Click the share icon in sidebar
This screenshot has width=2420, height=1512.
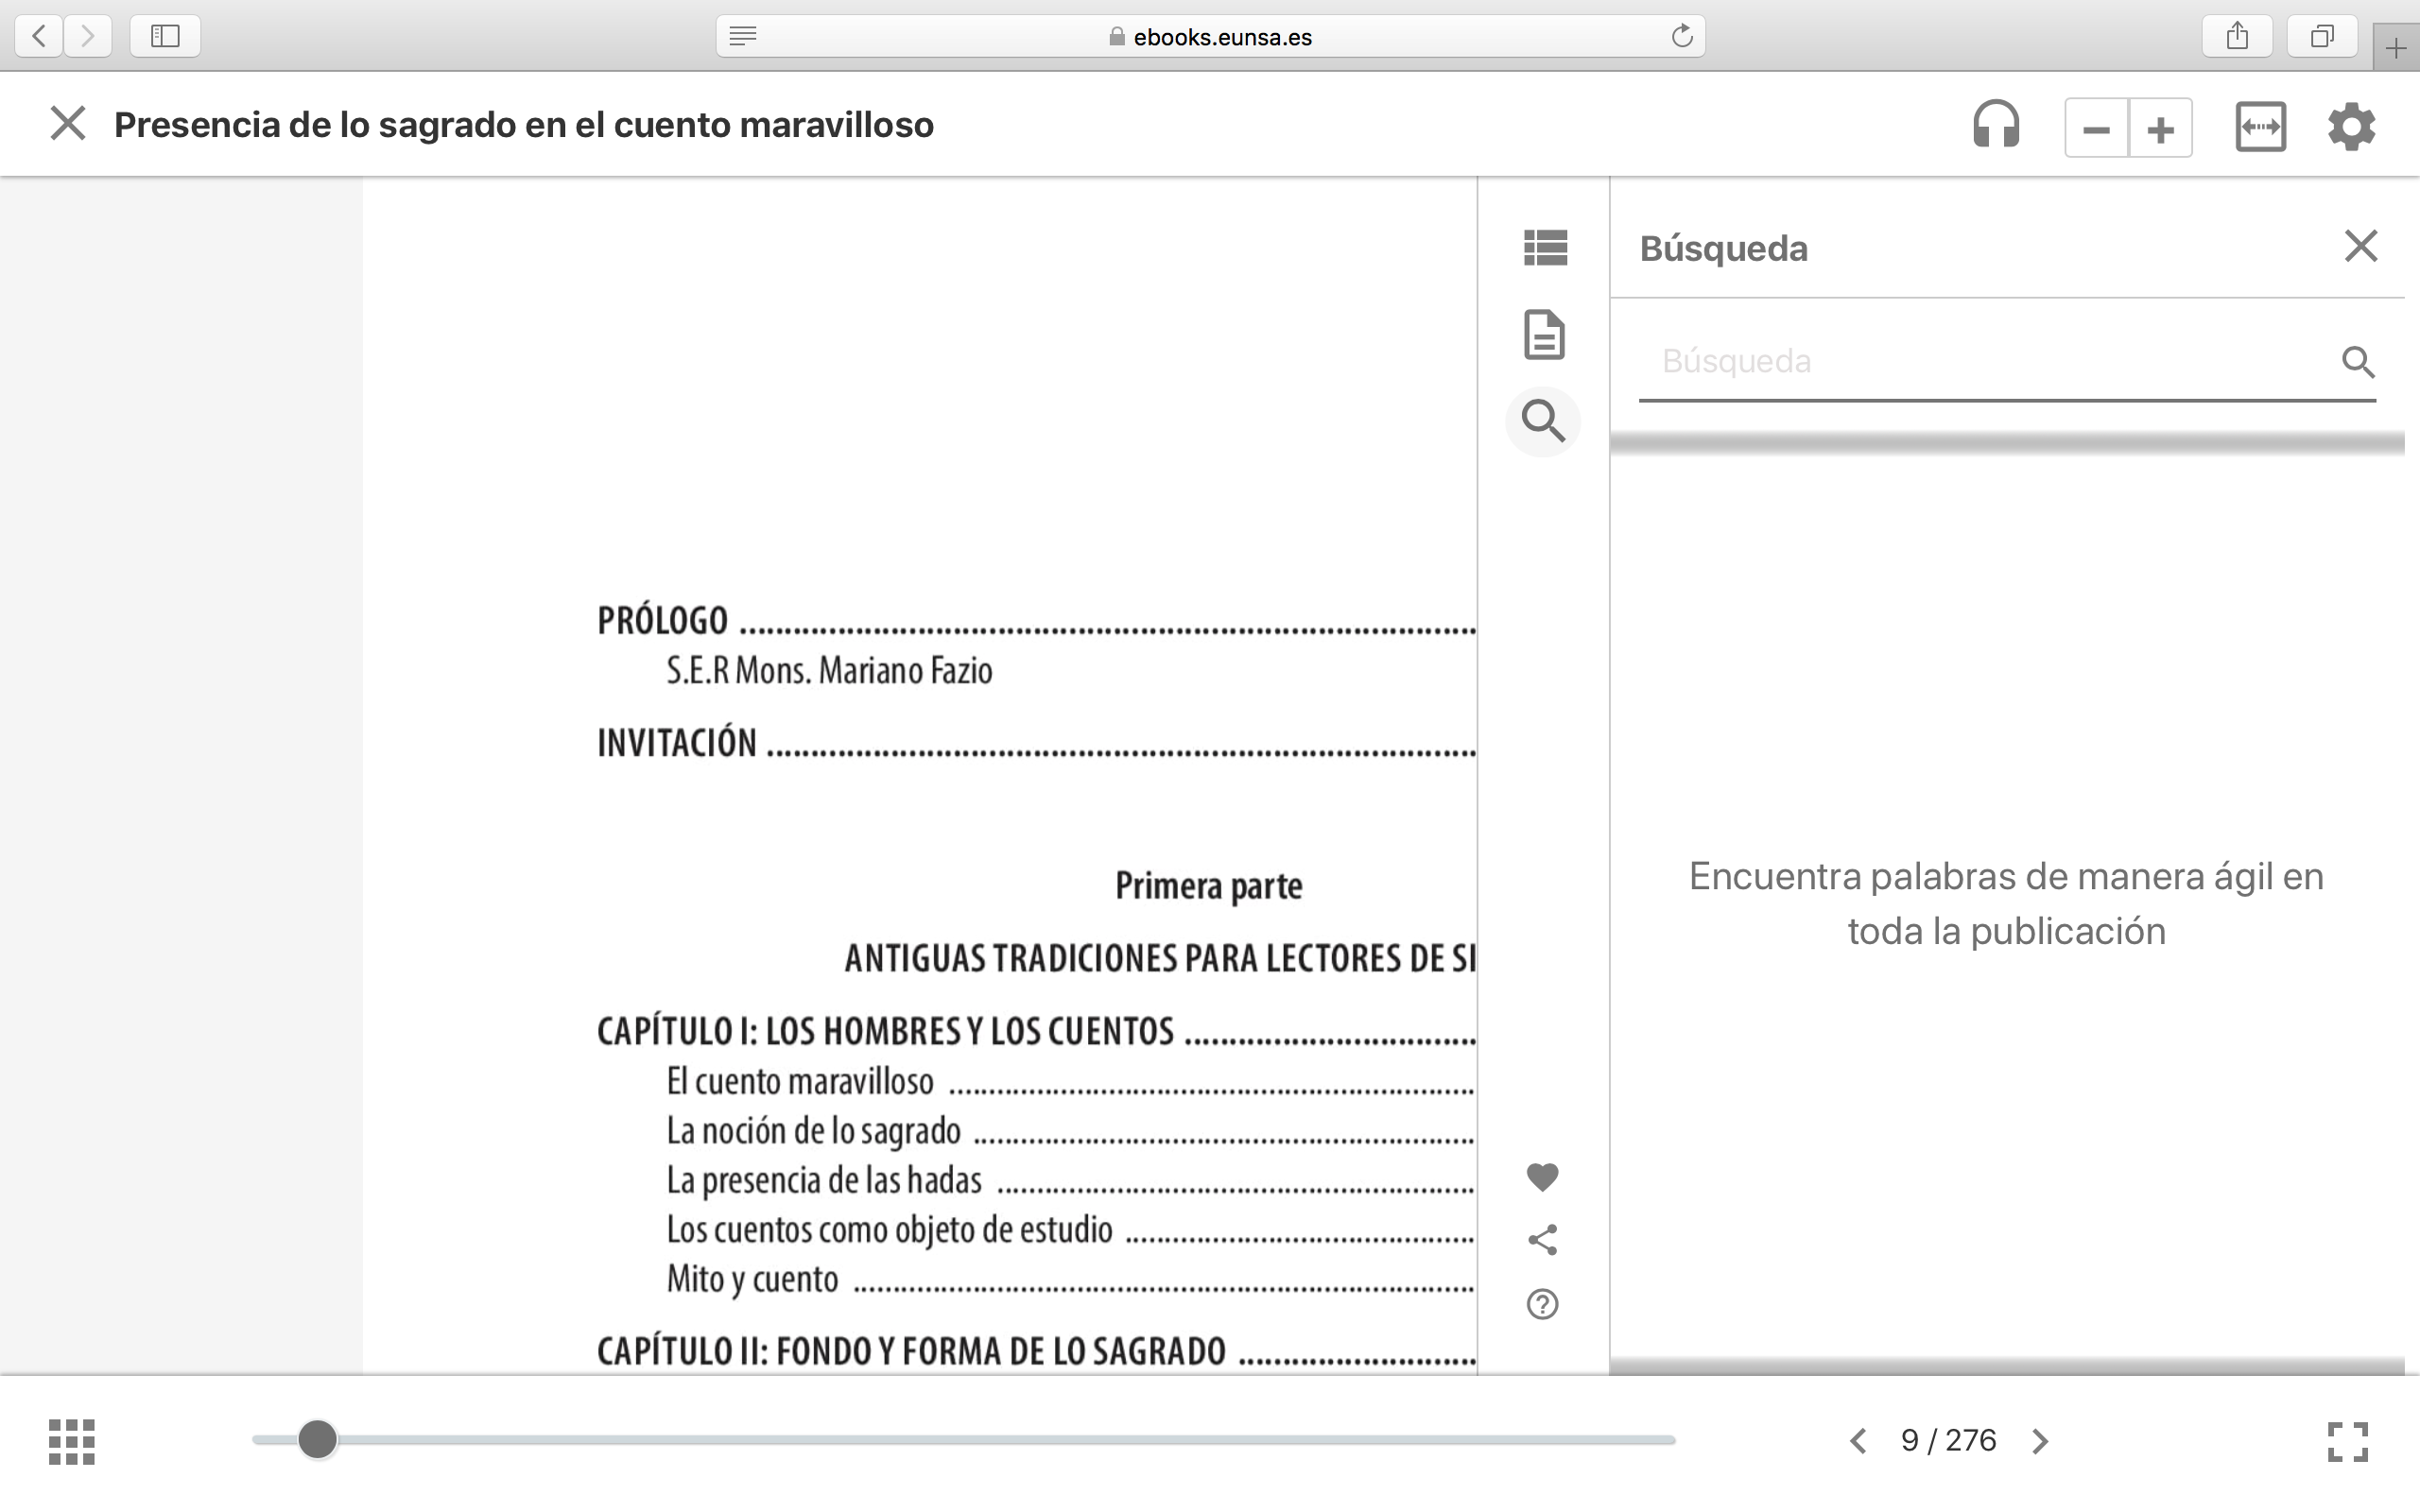click(1542, 1240)
